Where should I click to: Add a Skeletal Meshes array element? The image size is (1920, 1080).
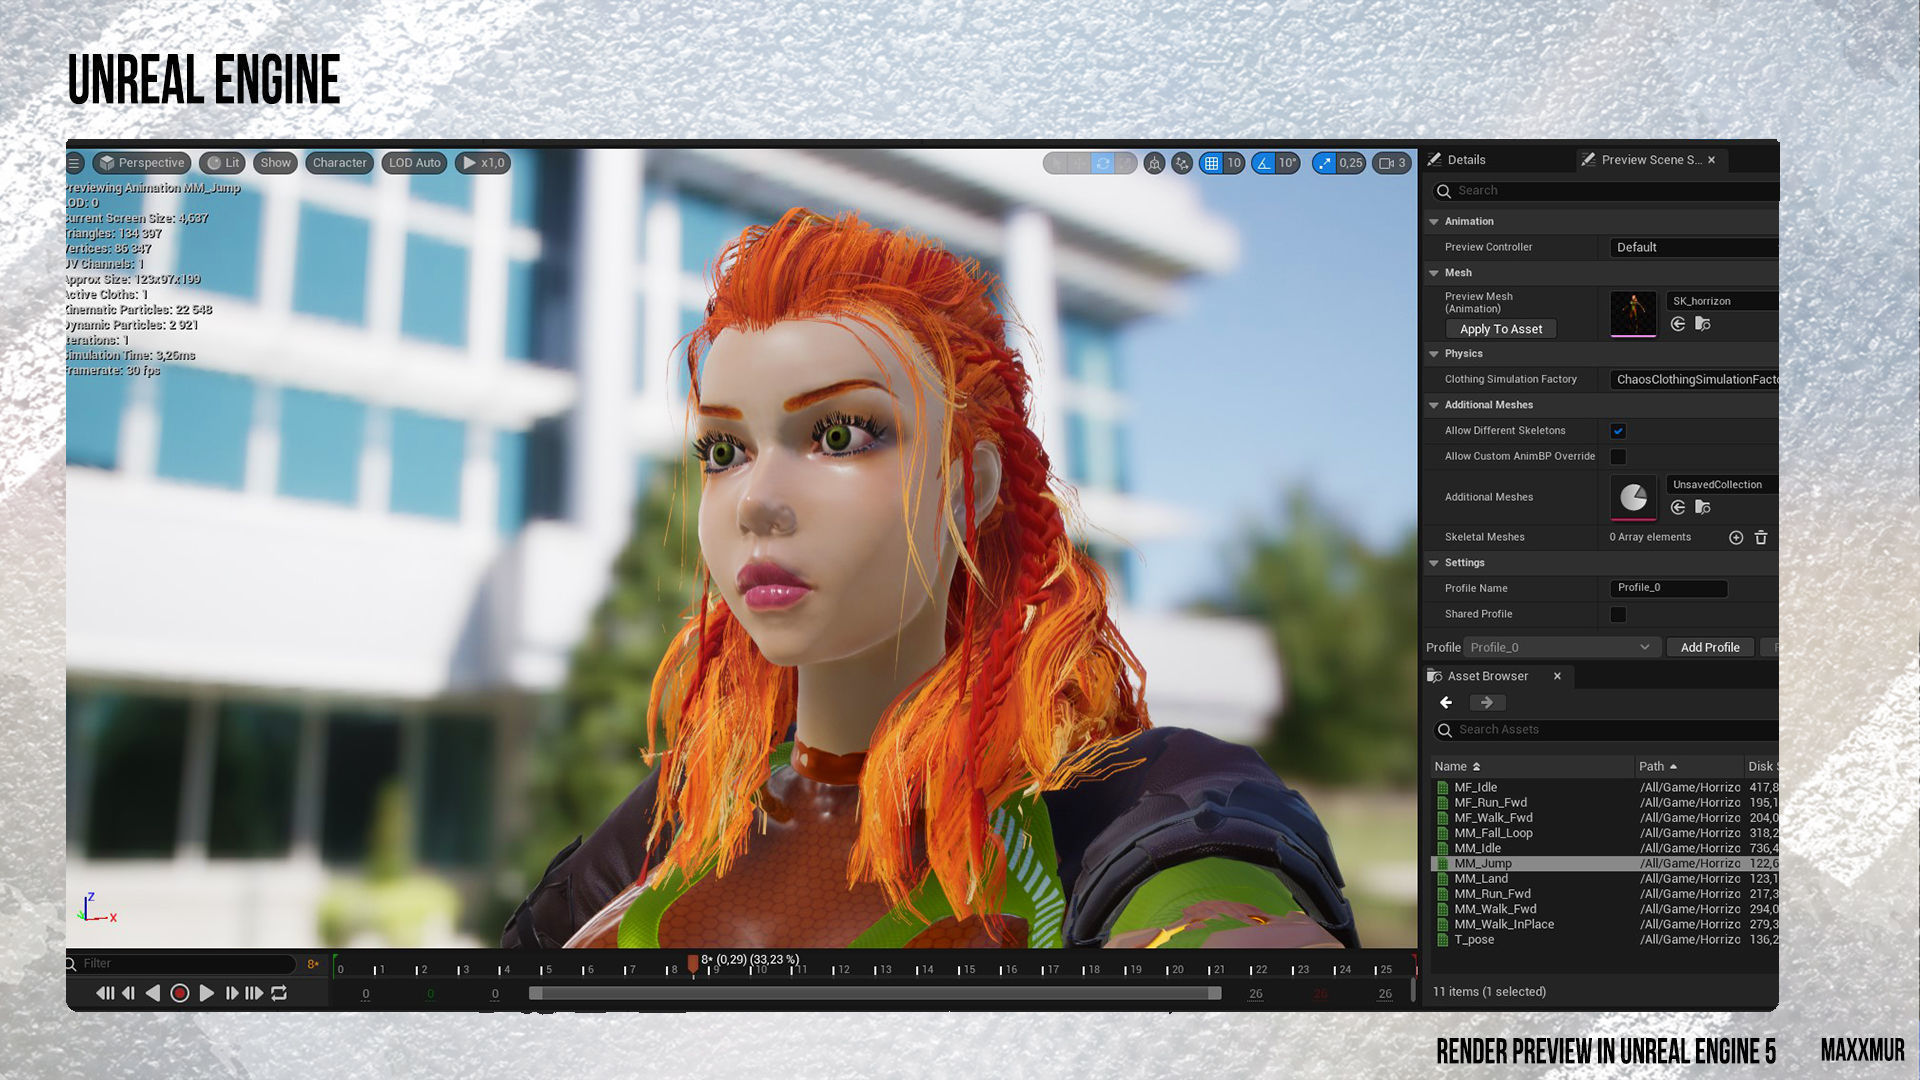tap(1736, 538)
